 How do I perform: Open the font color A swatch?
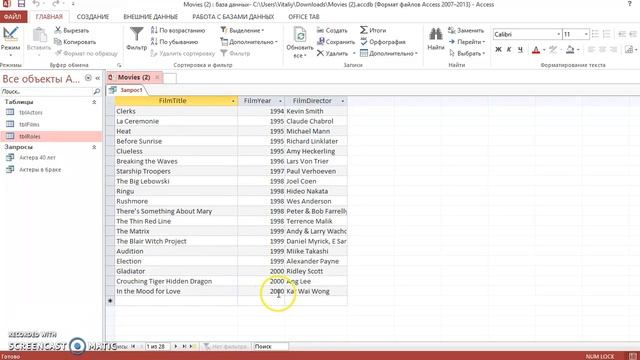pyautogui.click(x=536, y=50)
